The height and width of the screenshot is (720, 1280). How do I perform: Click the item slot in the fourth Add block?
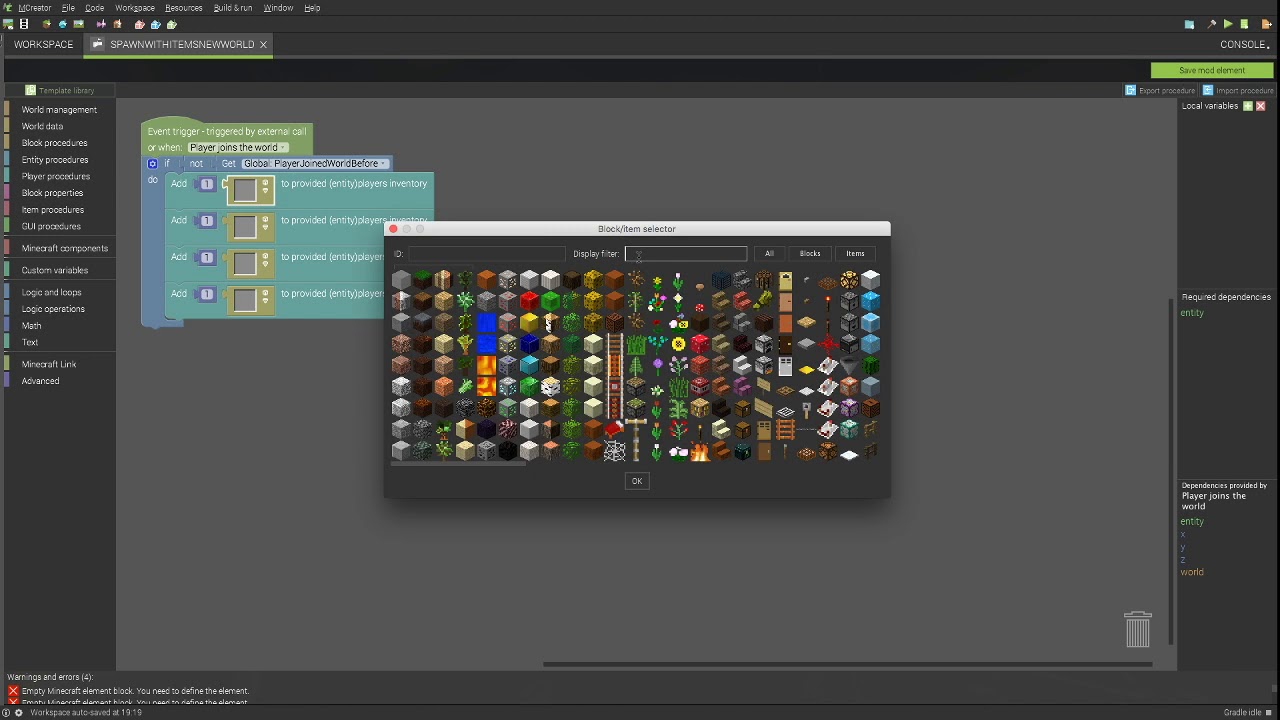(245, 300)
